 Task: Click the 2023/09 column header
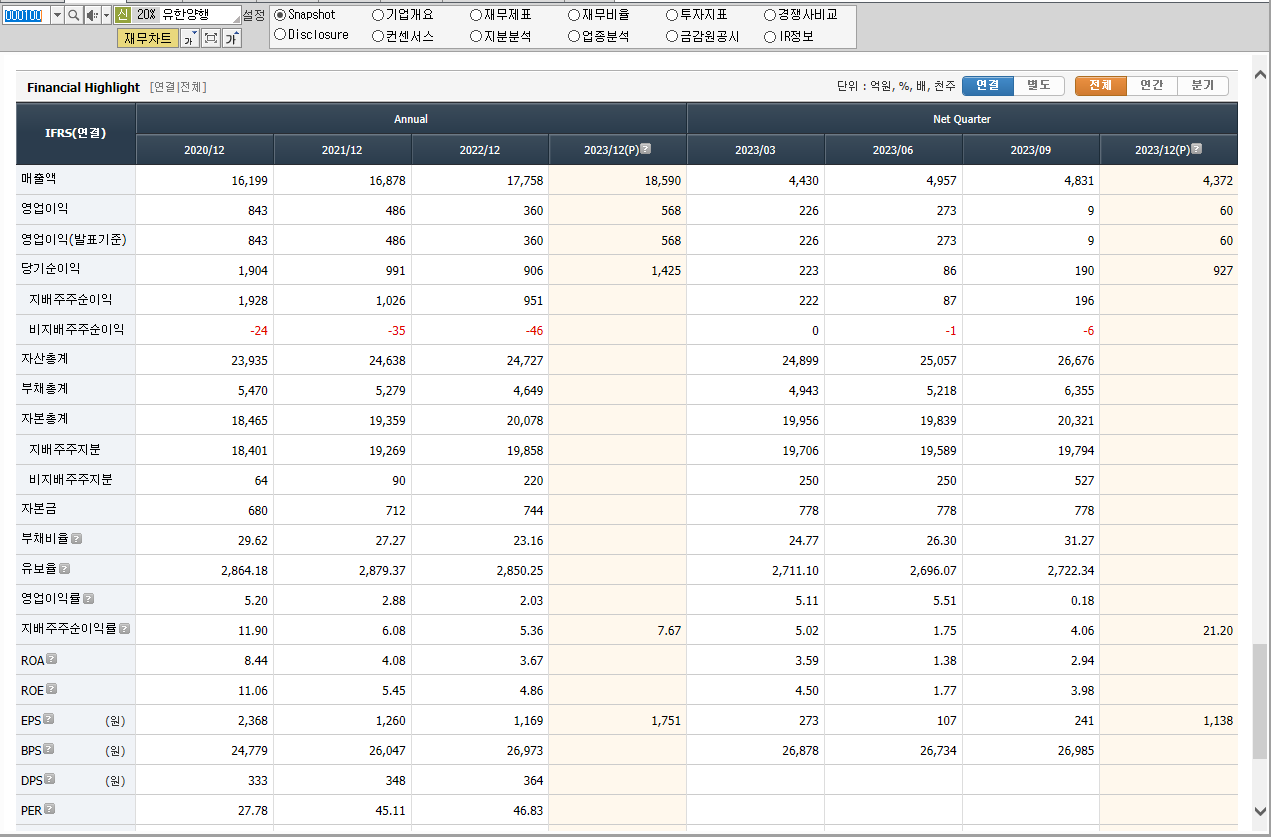tap(1031, 150)
